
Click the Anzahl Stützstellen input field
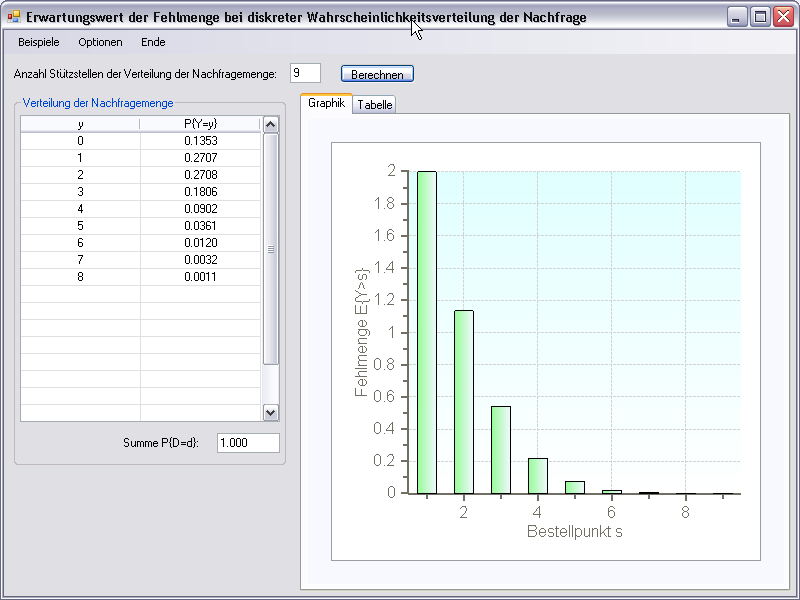(305, 73)
